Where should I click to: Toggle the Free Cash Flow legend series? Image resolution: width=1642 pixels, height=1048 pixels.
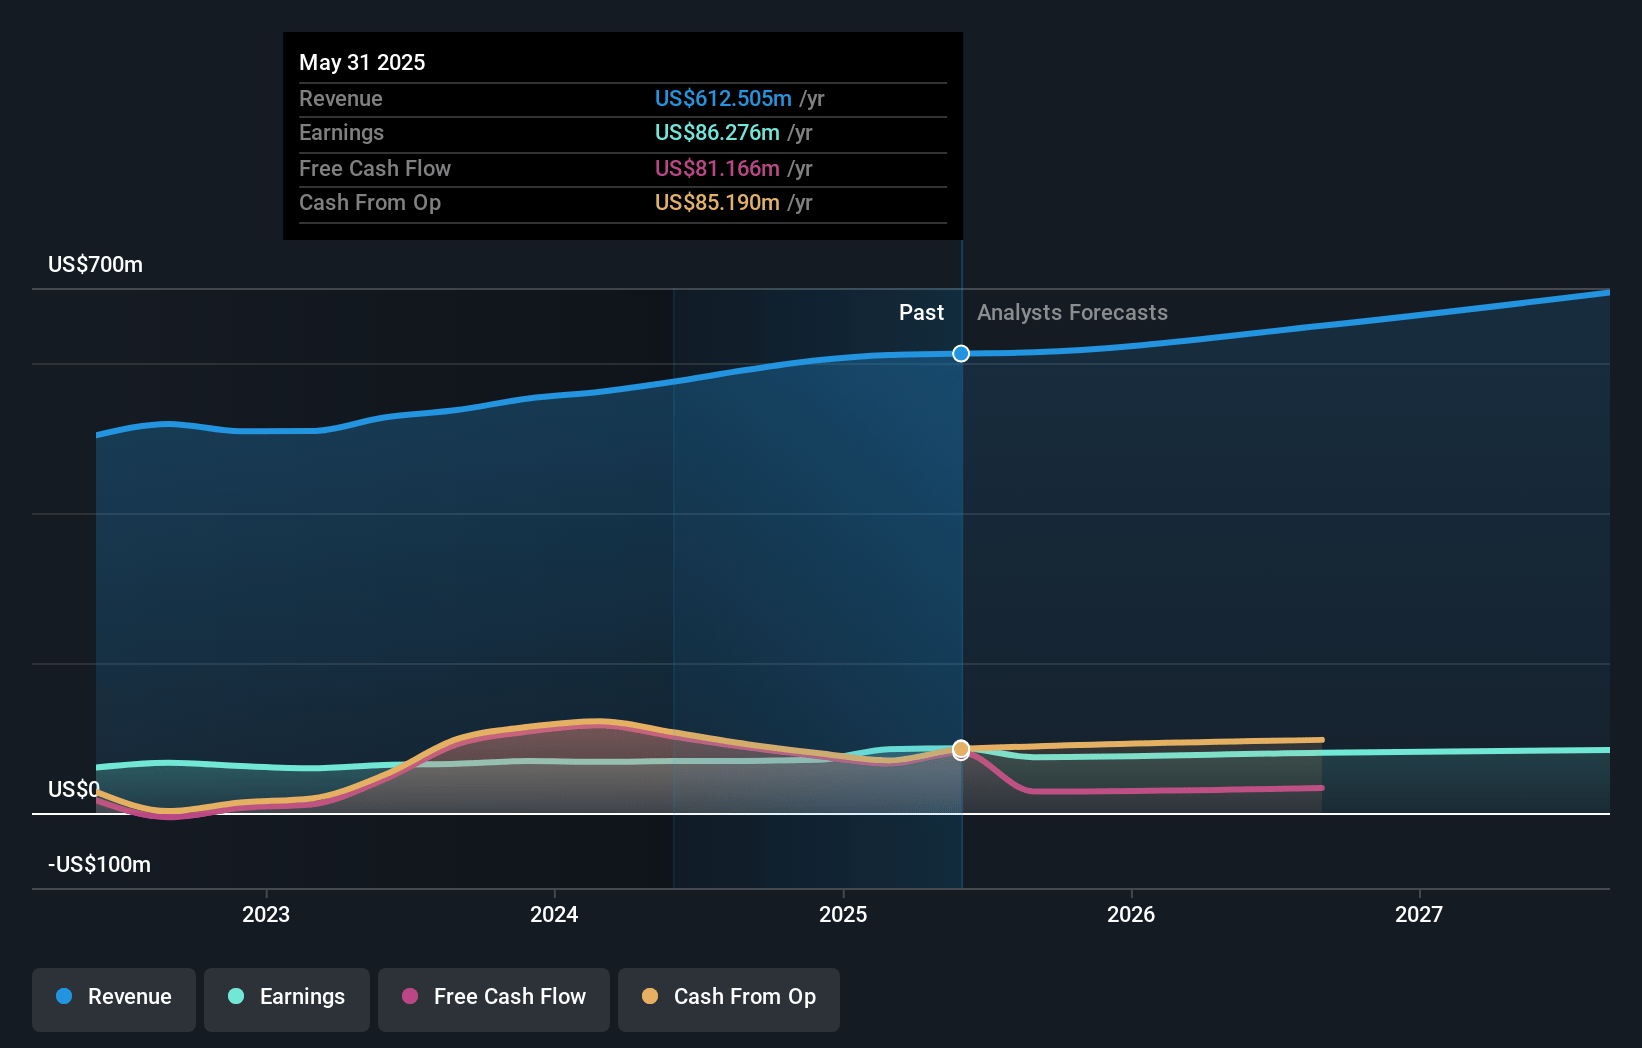[x=494, y=998]
